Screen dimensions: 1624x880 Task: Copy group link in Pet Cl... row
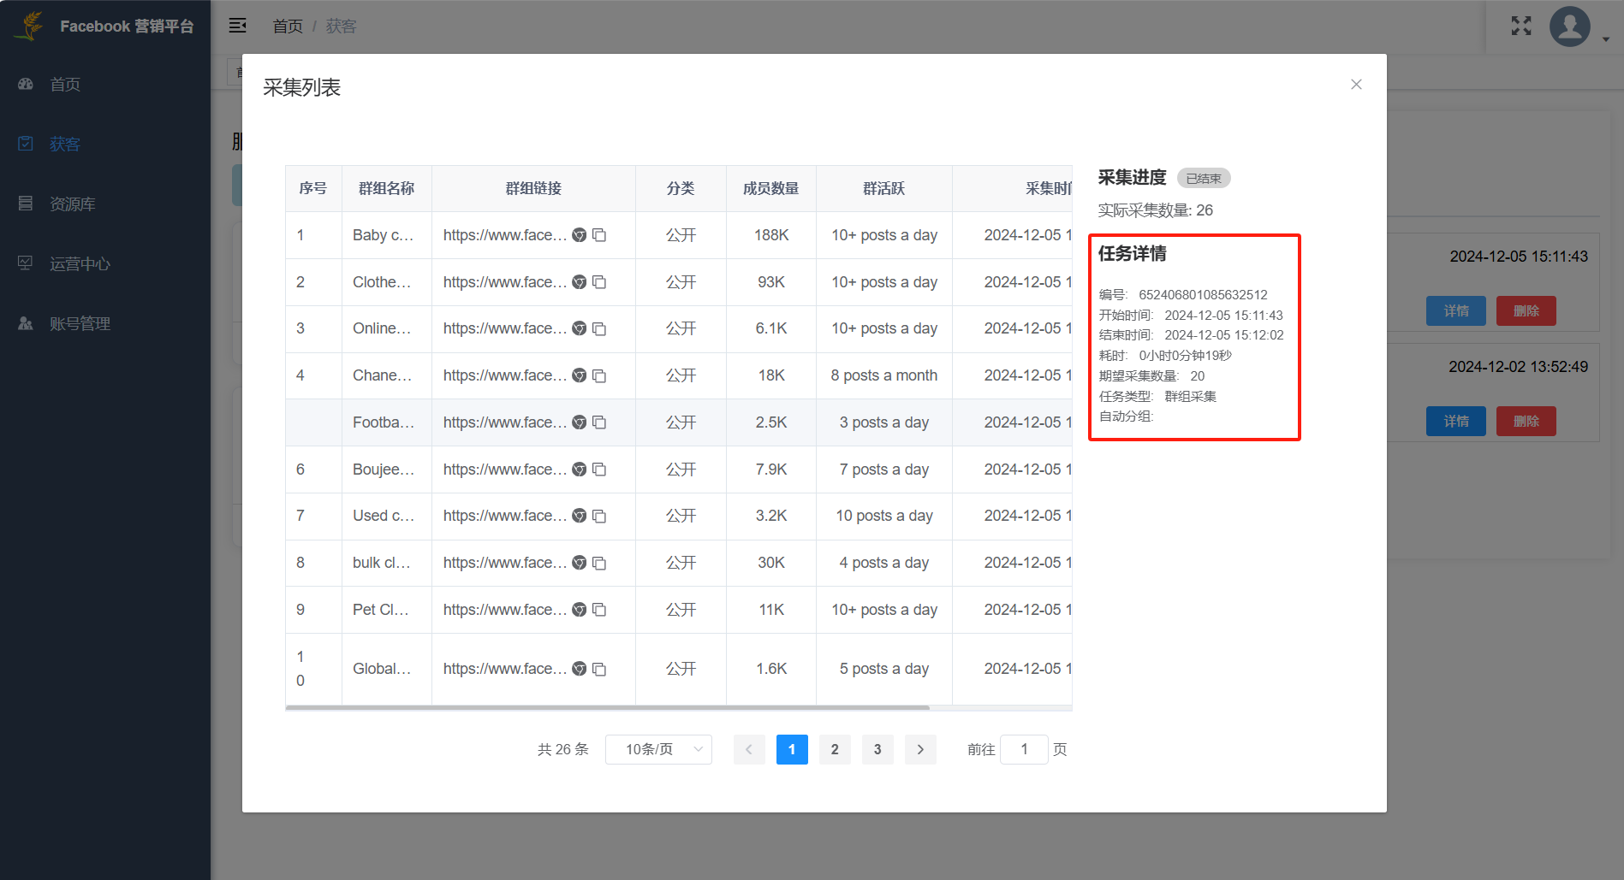(599, 609)
